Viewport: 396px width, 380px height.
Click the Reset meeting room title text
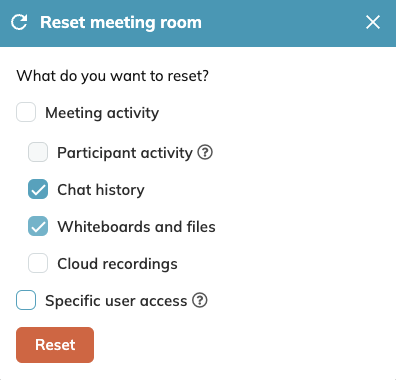(121, 23)
